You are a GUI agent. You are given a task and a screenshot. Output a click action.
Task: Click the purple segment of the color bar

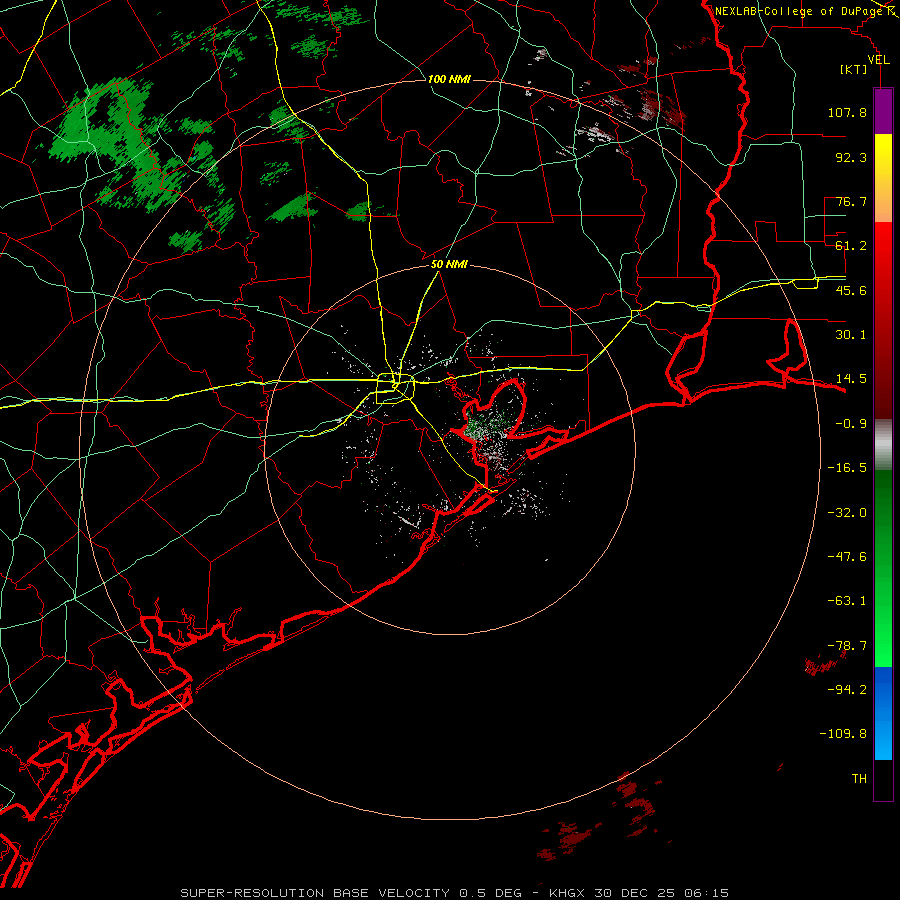[883, 111]
